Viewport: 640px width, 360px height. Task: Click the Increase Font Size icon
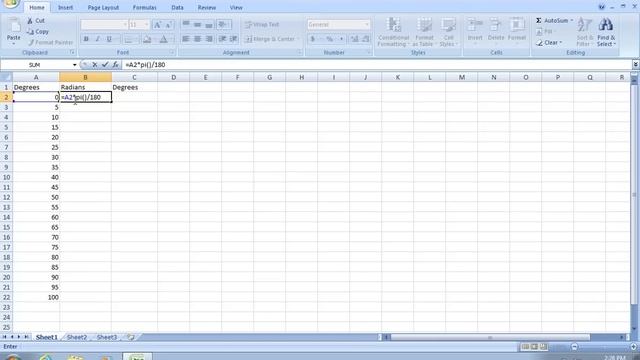click(157, 25)
